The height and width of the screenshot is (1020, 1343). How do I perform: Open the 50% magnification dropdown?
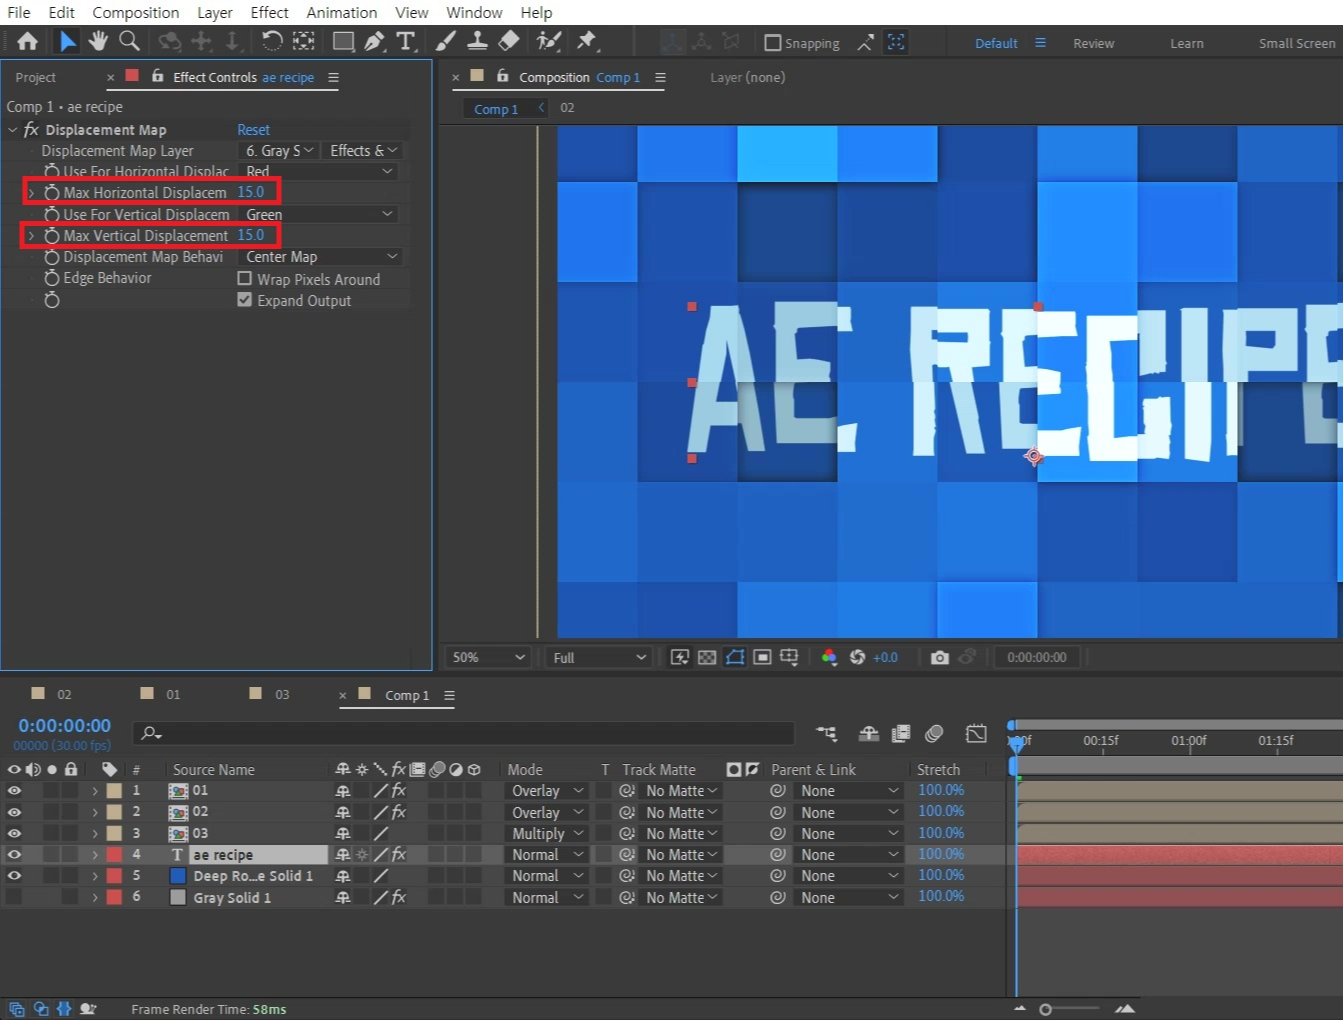(488, 657)
